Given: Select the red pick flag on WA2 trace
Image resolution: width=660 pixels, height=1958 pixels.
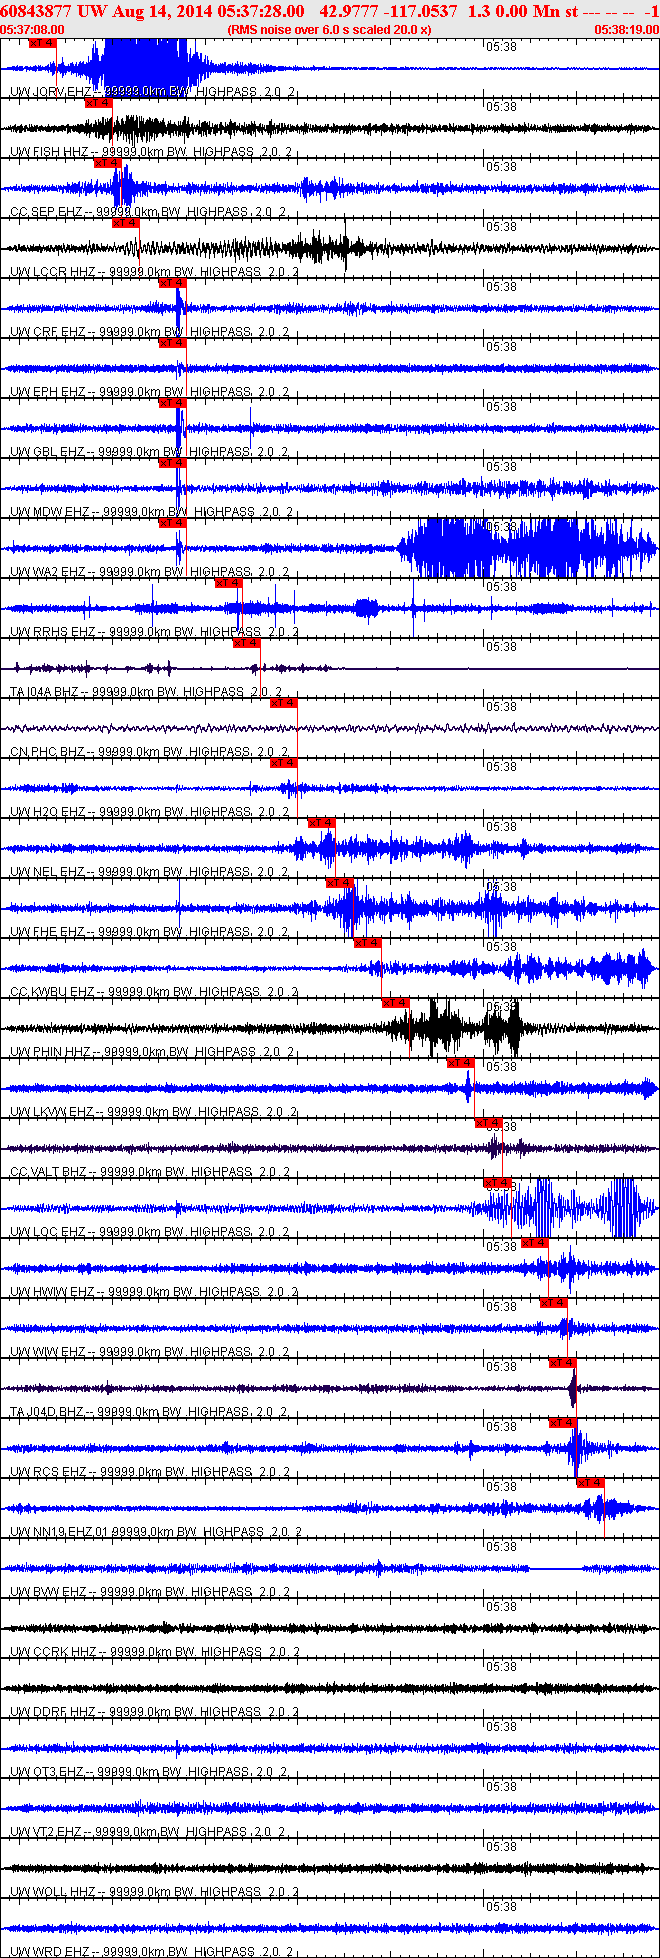Looking at the screenshot, I should (172, 523).
